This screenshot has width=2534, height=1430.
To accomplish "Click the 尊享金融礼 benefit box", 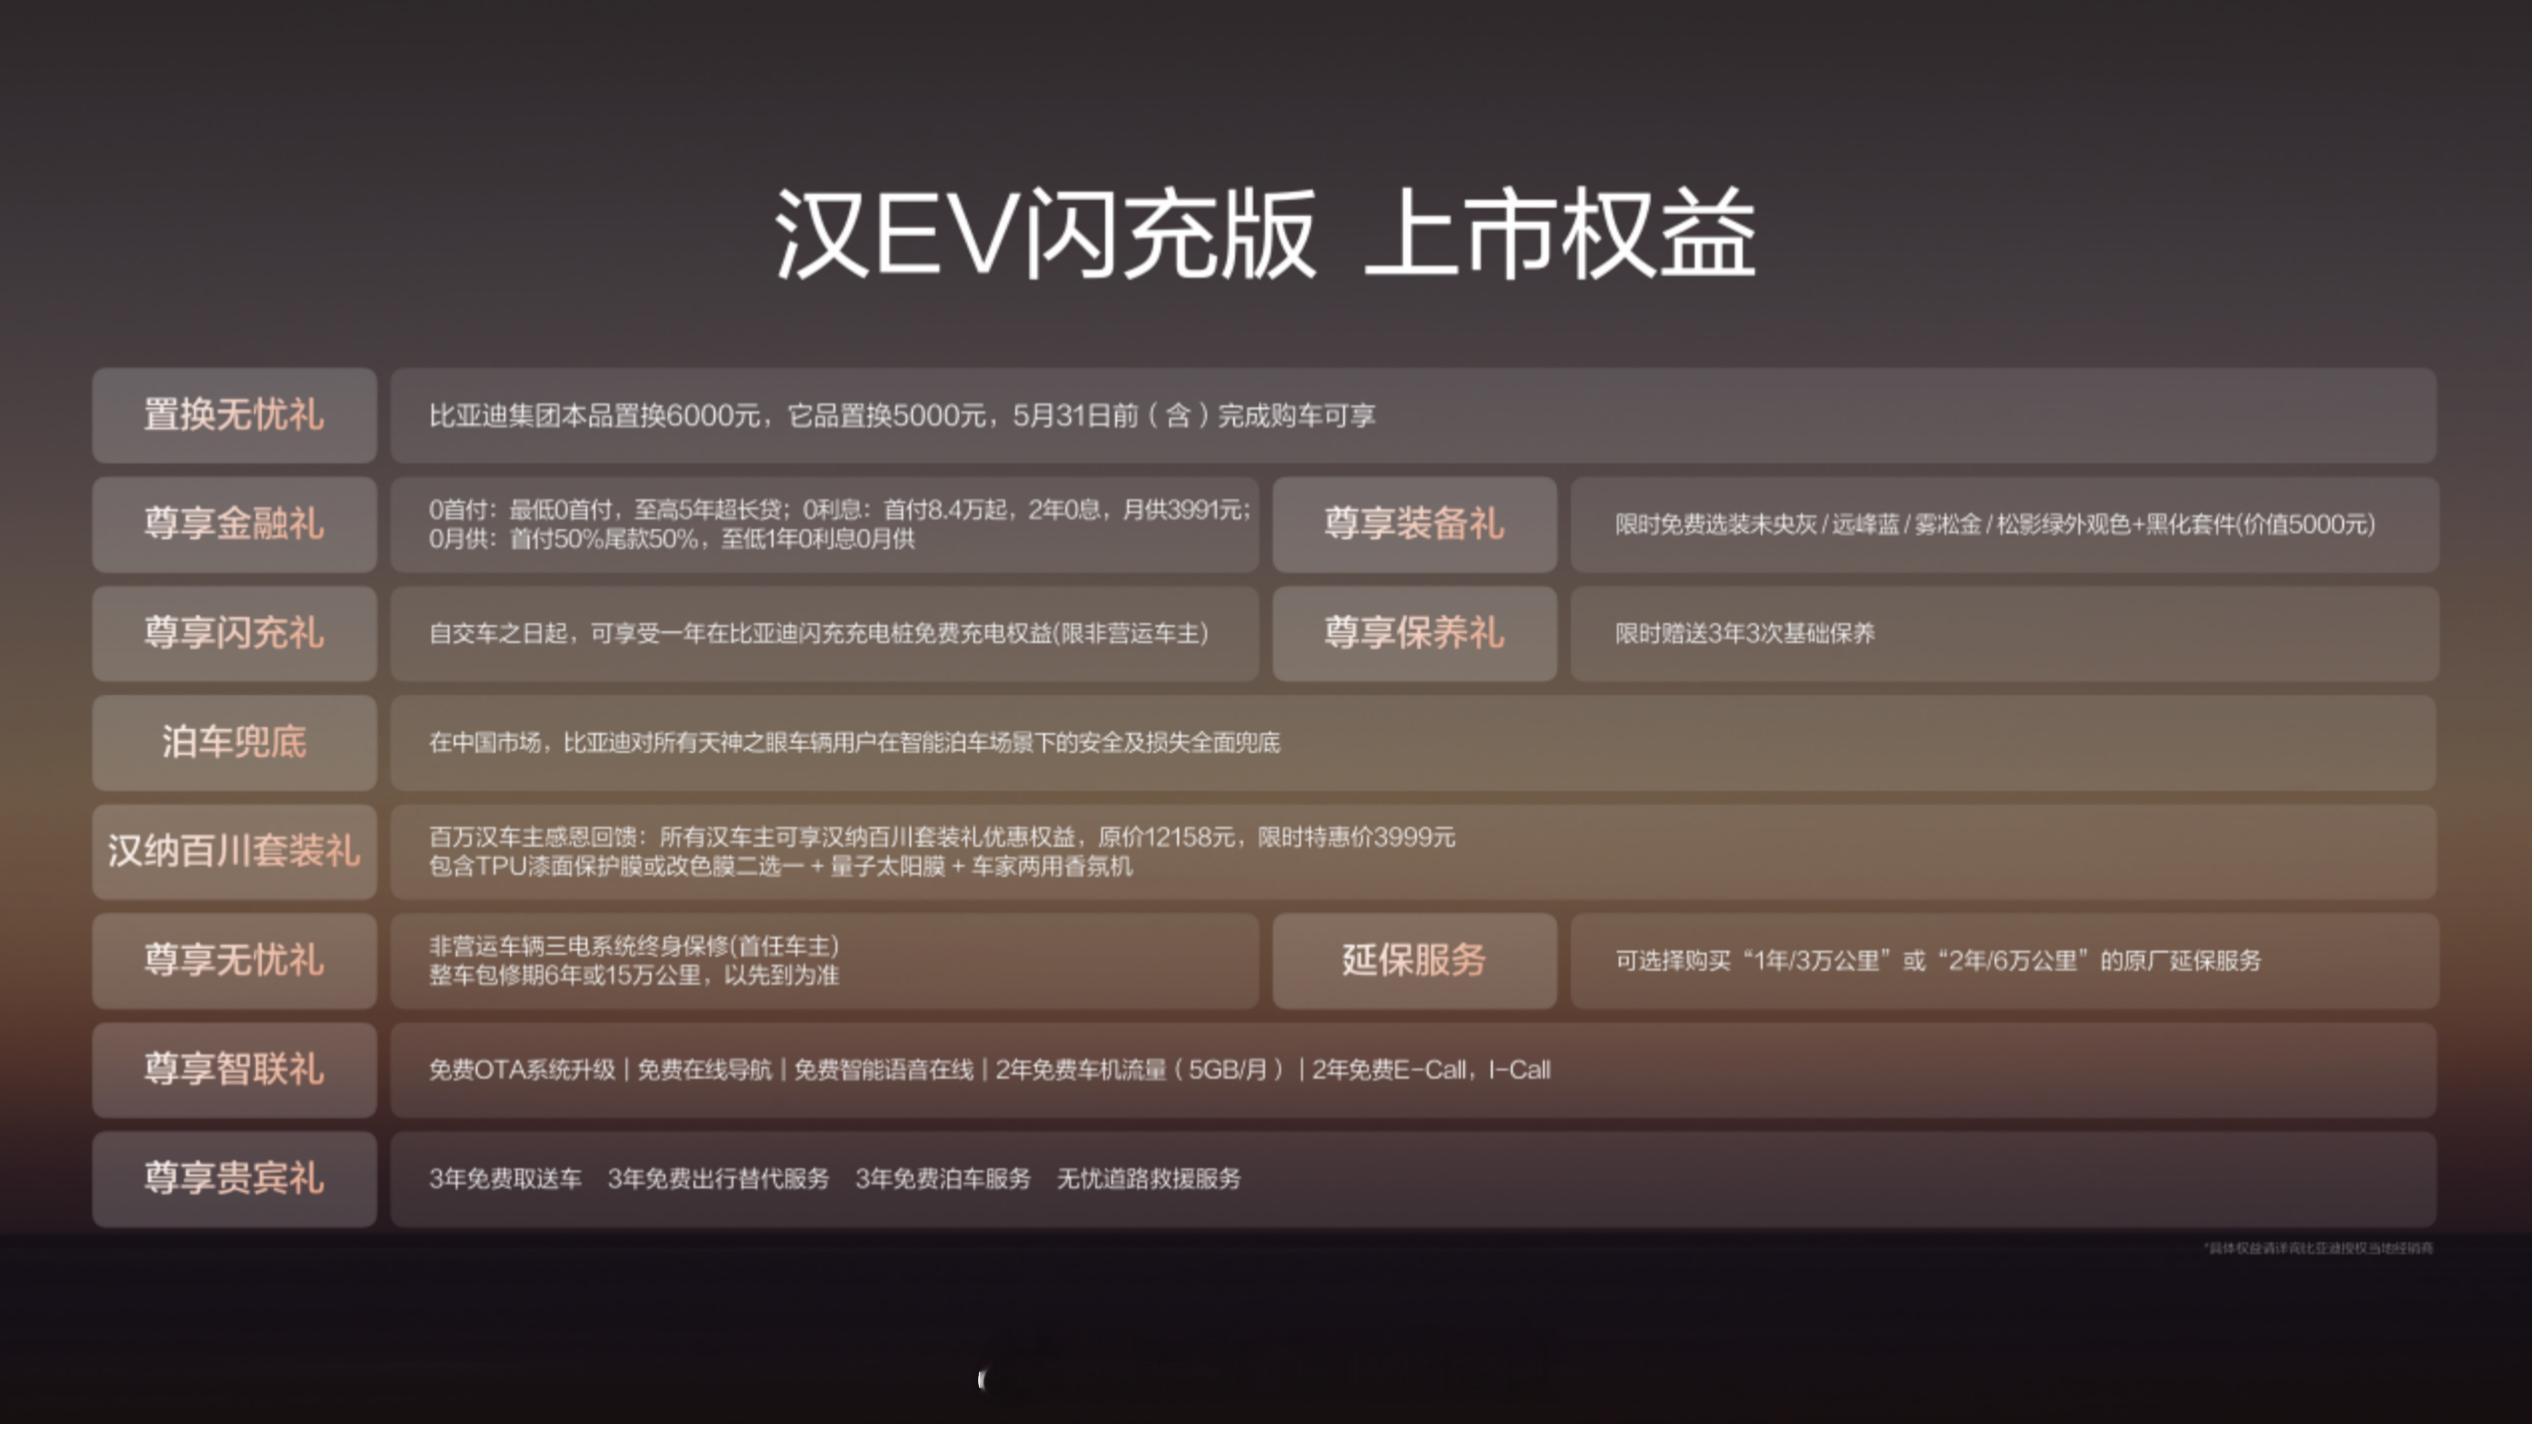I will click(234, 525).
